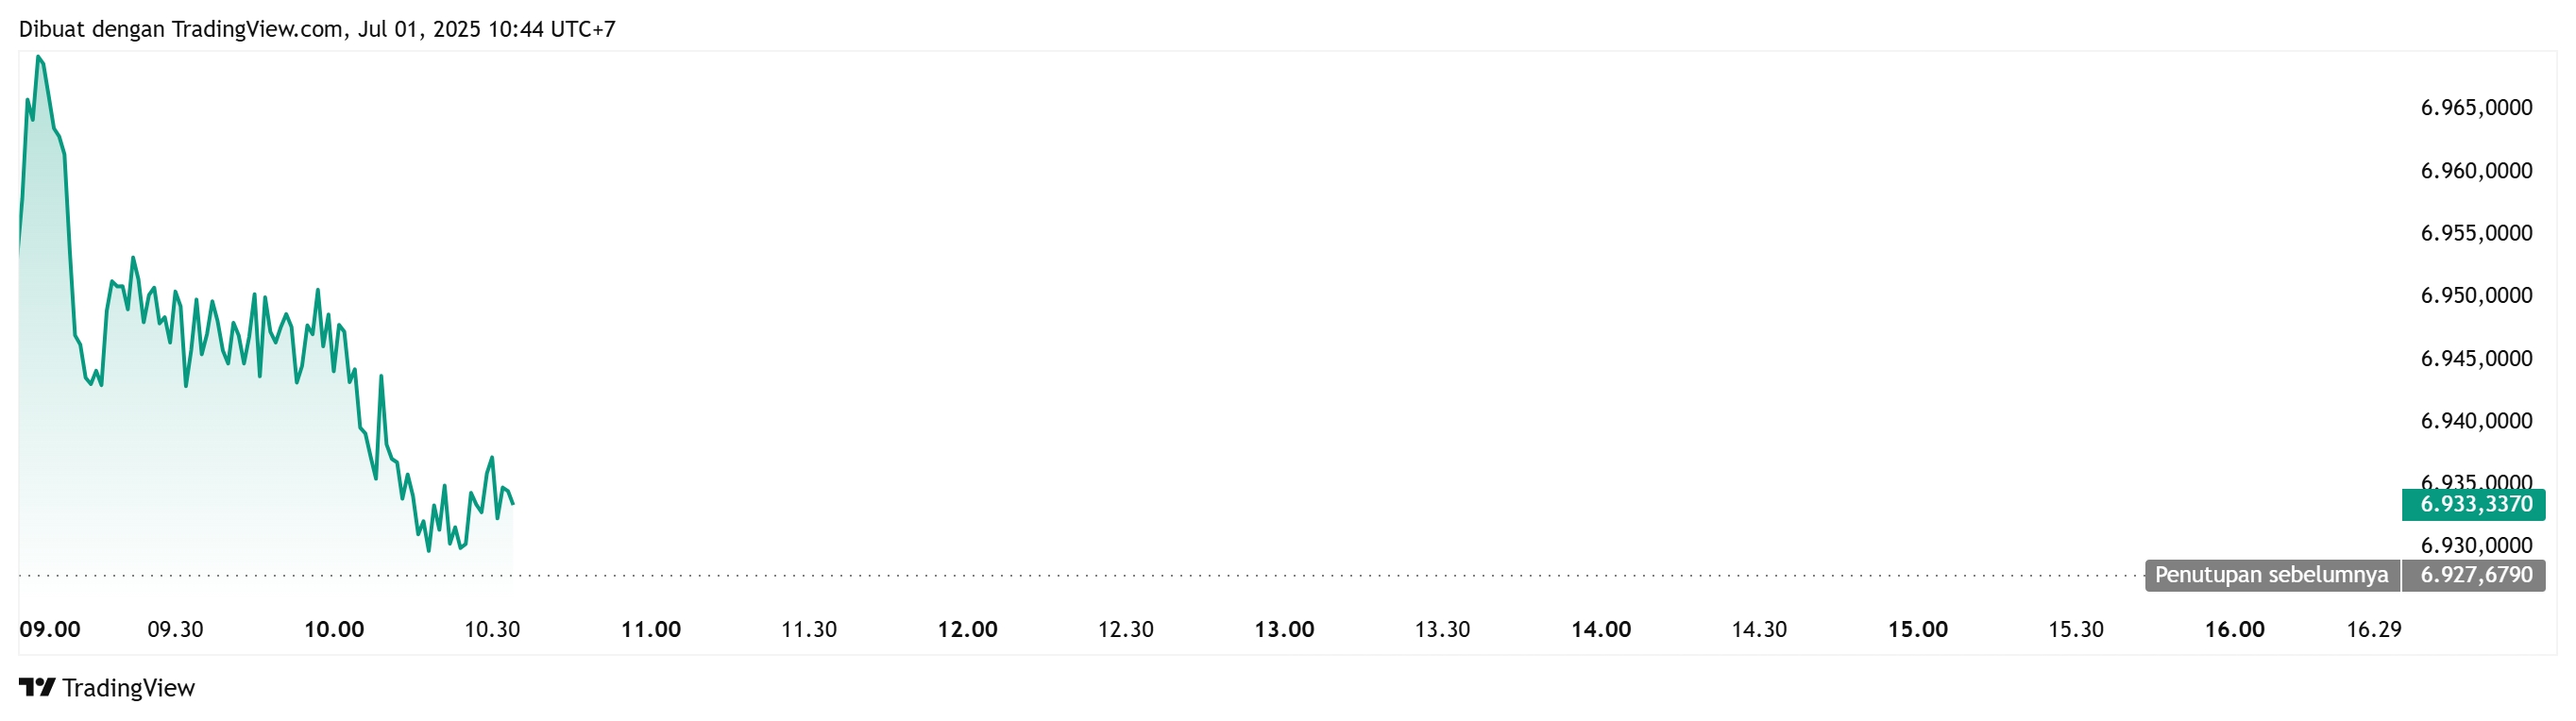Click the 16.29 closing time label
The height and width of the screenshot is (721, 2576).
2374,629
